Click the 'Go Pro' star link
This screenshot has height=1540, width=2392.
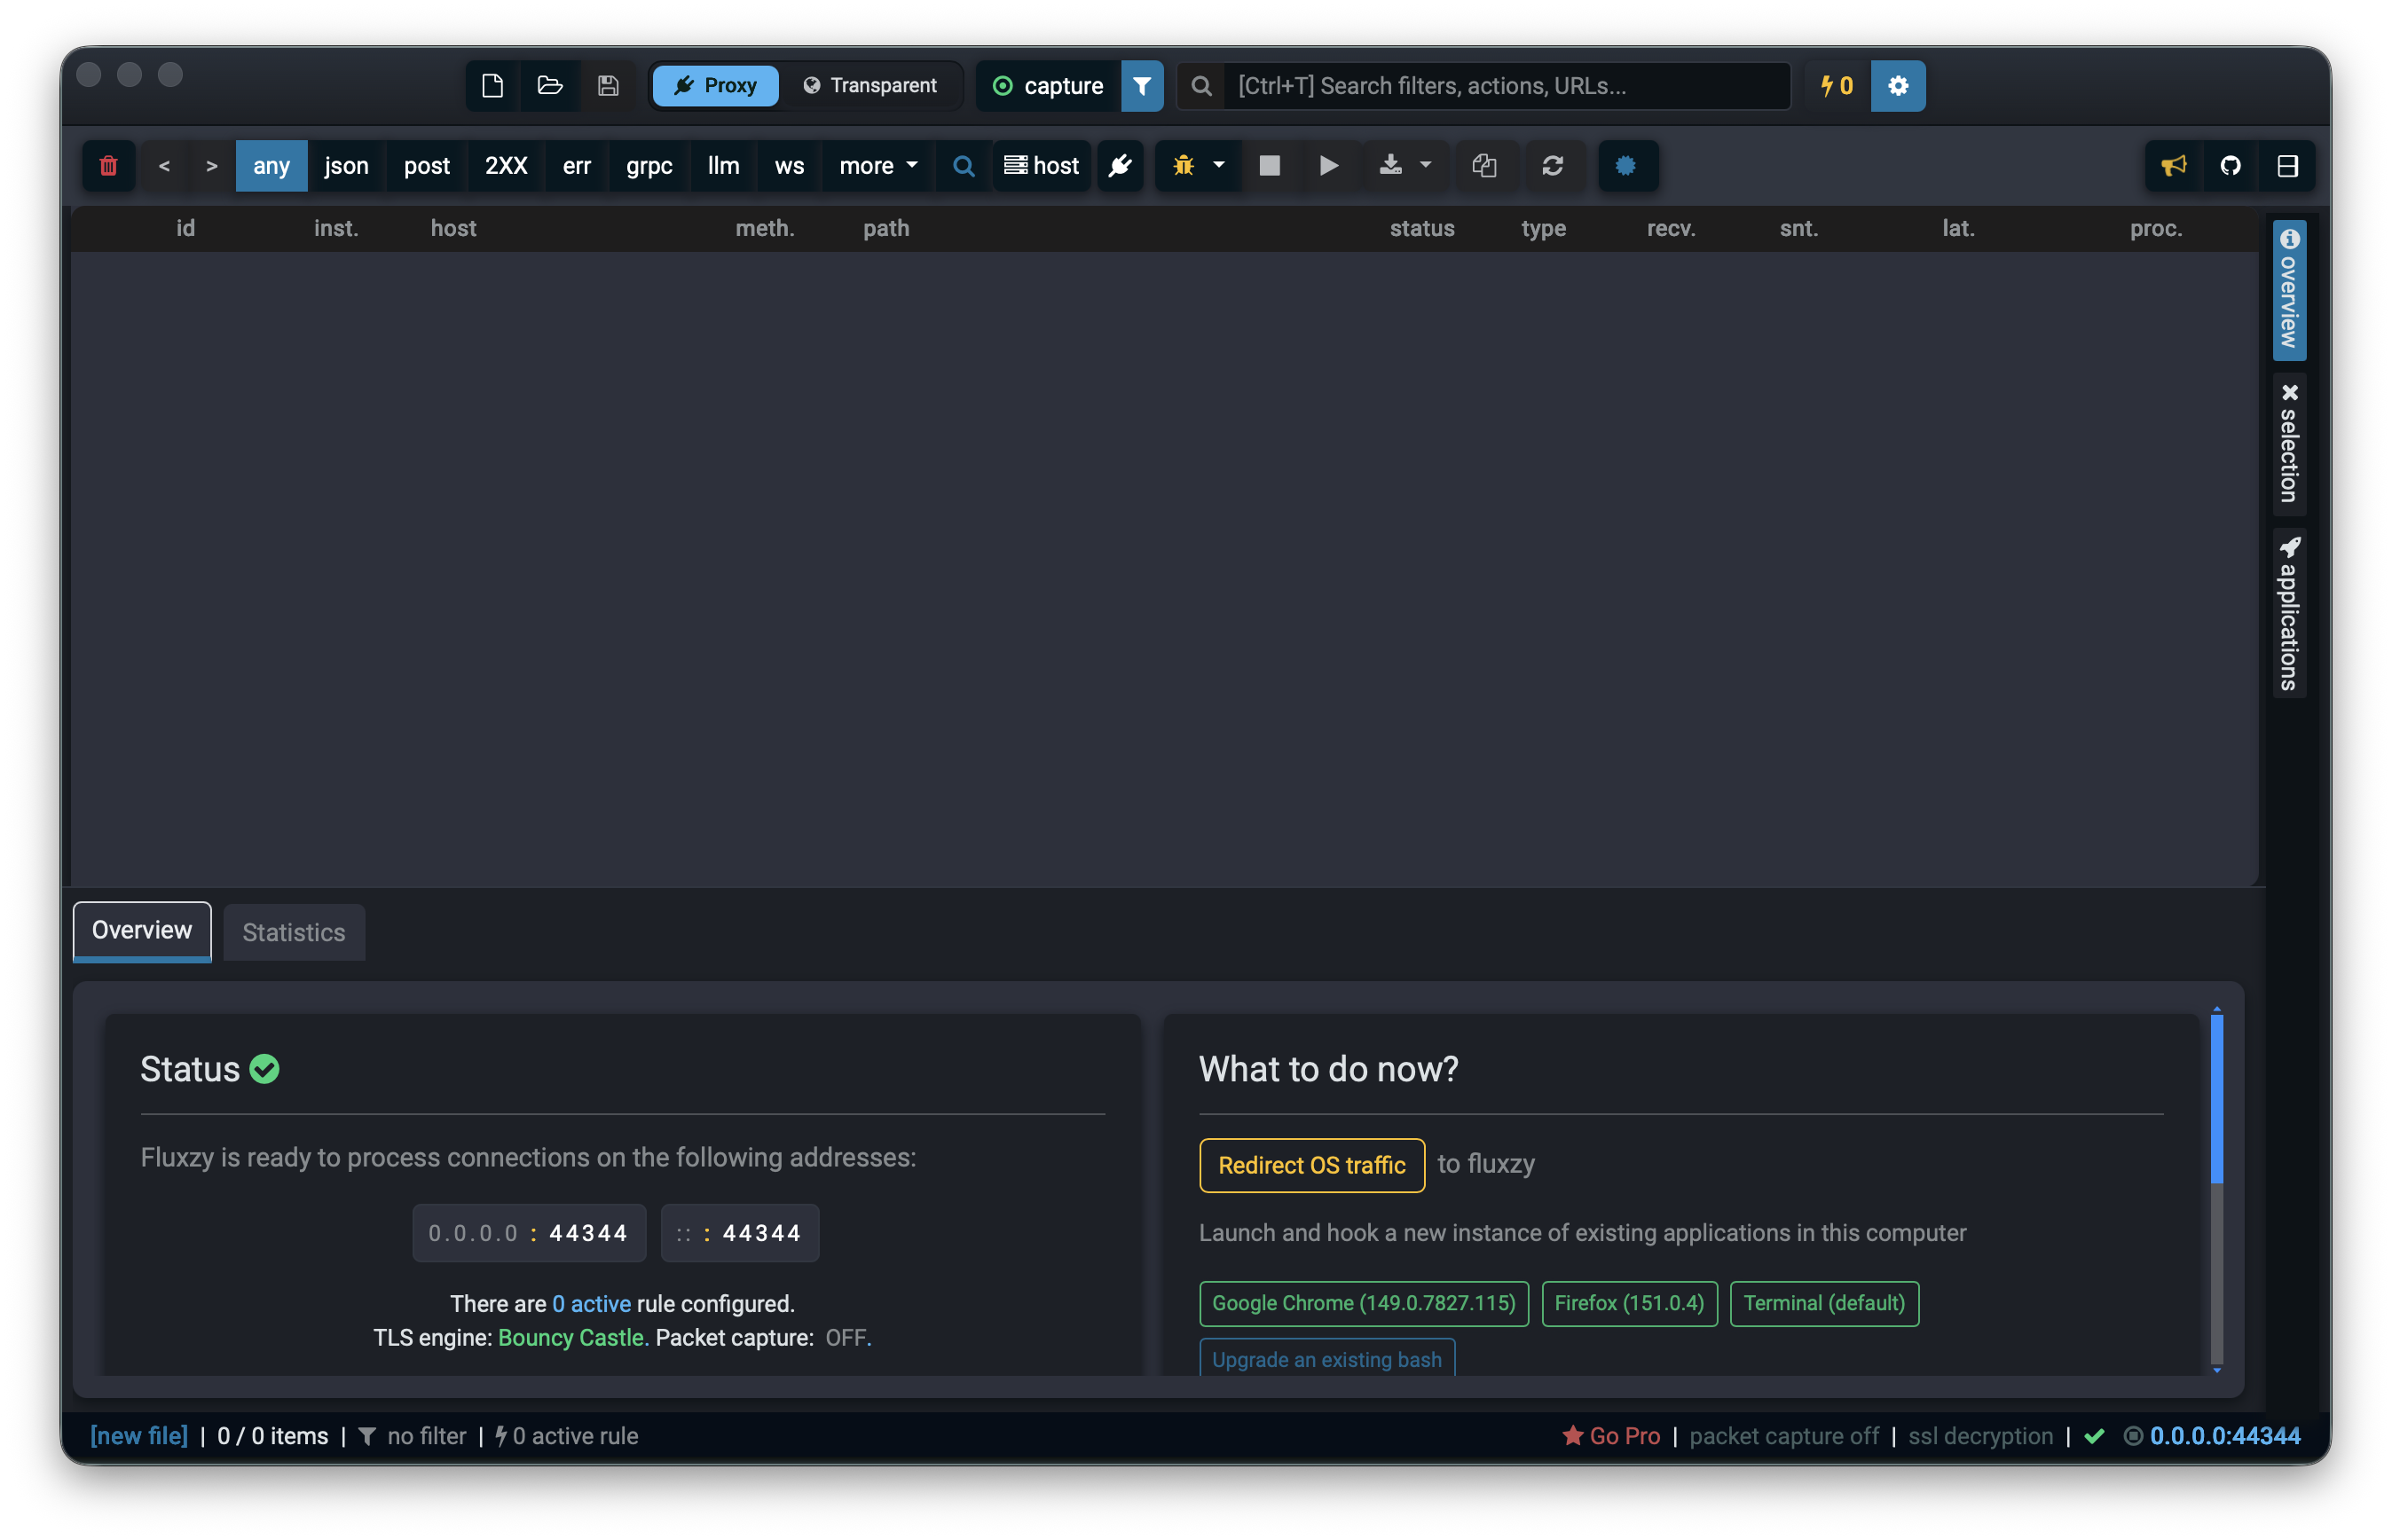[x=1611, y=1437]
